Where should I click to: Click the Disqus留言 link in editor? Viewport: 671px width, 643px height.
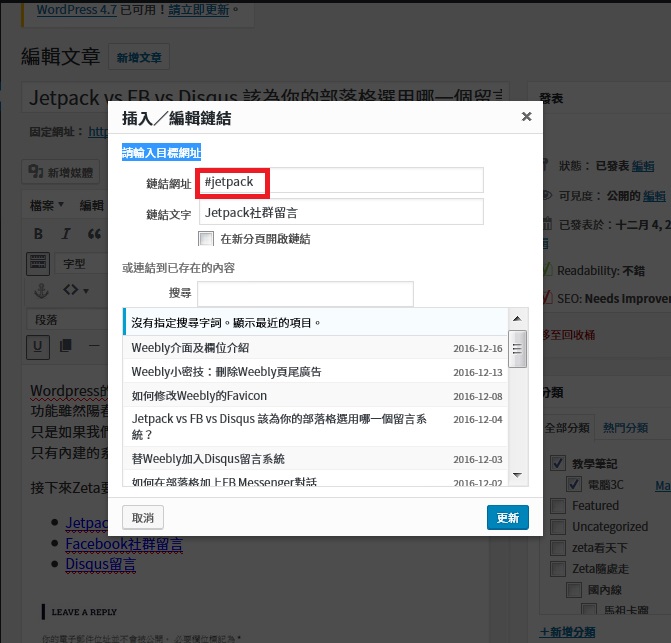pos(101,564)
